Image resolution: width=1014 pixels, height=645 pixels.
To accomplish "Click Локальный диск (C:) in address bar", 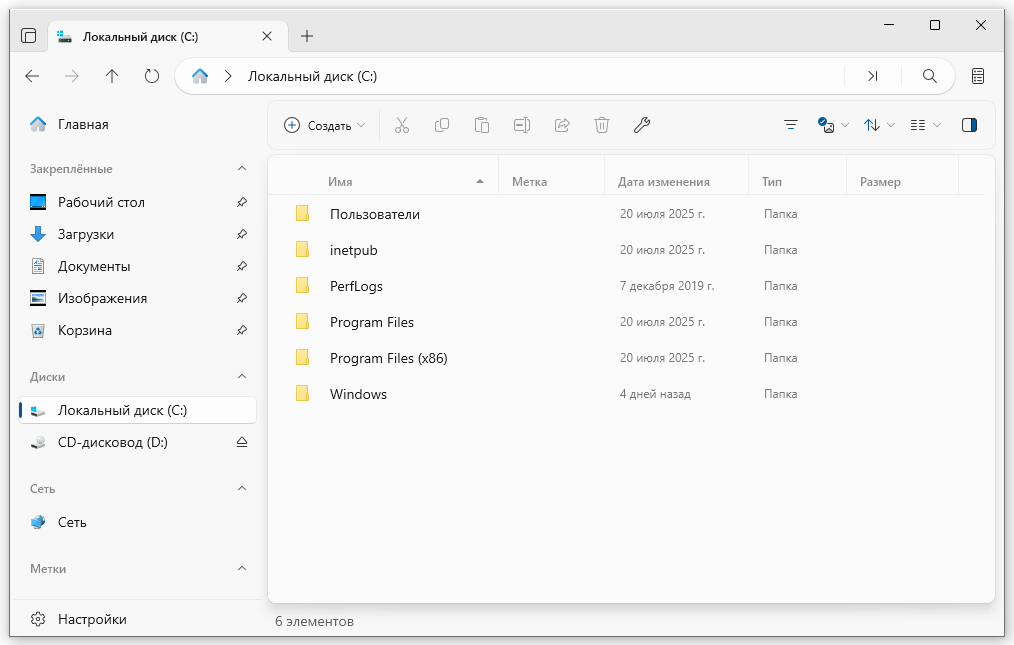I will pos(312,76).
